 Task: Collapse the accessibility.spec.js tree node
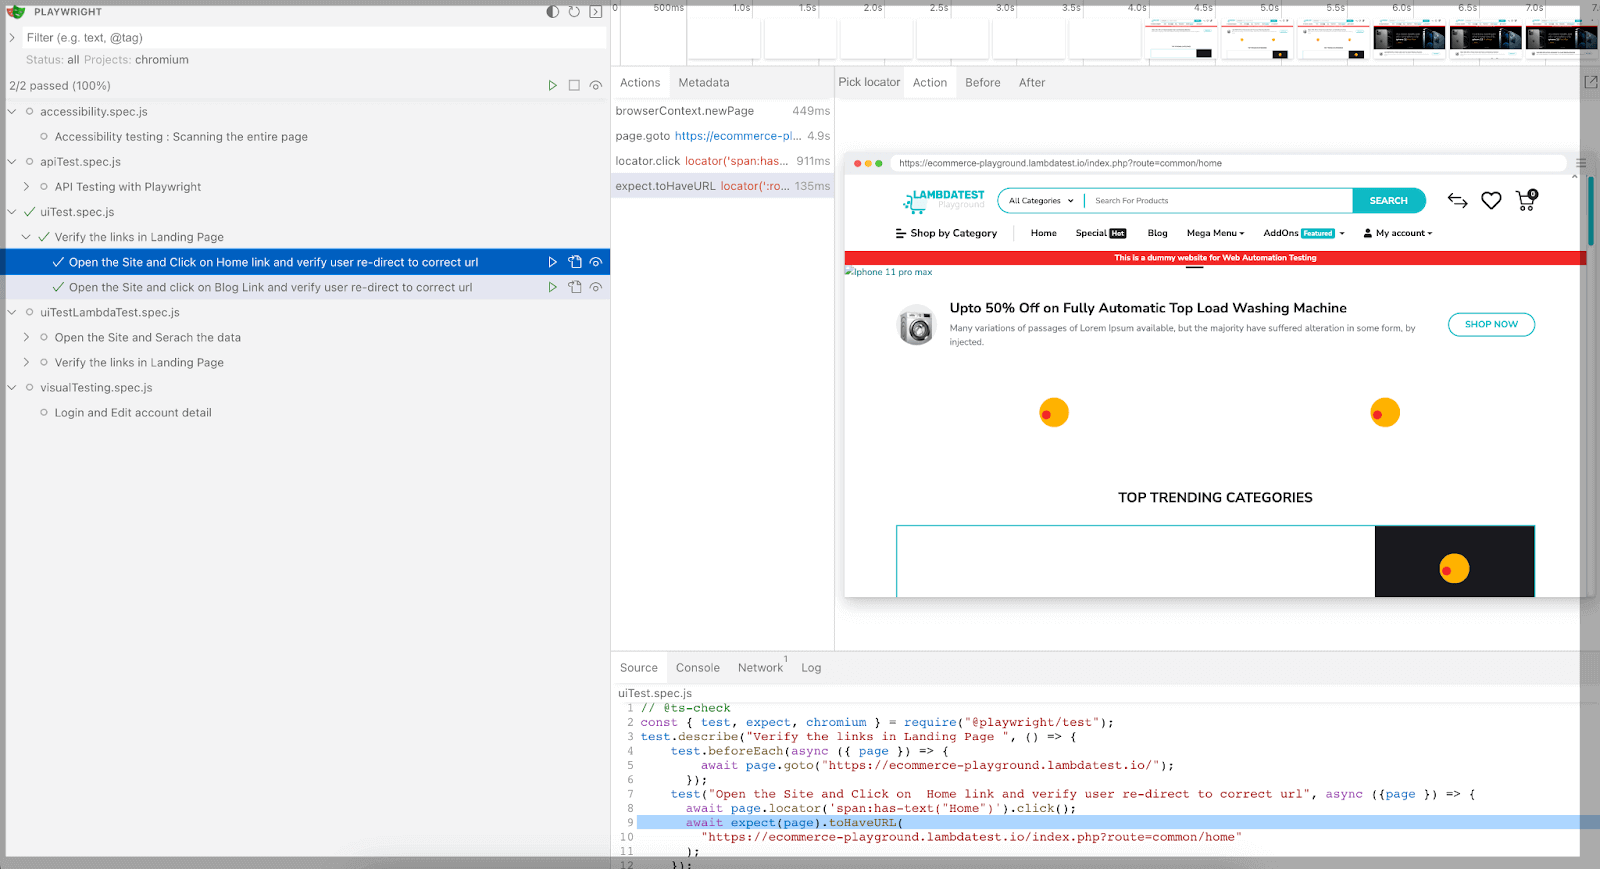pyautogui.click(x=12, y=112)
